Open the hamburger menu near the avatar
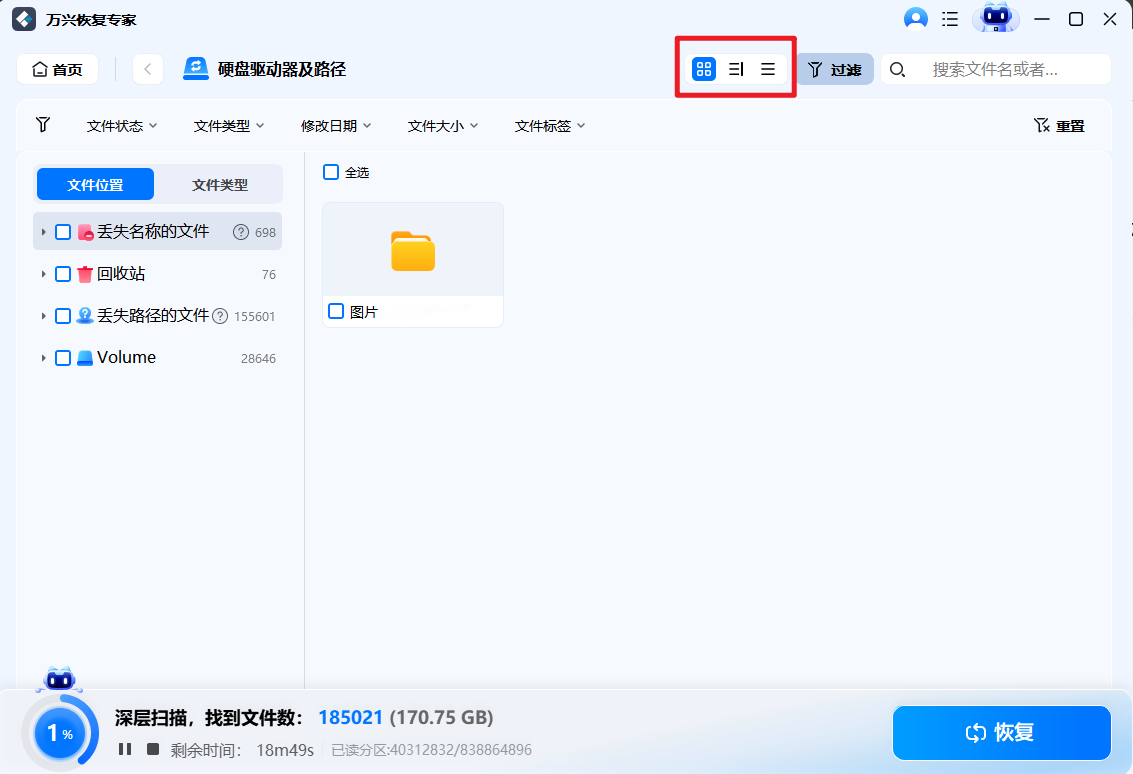Viewport: 1133px width, 774px height. click(x=949, y=18)
